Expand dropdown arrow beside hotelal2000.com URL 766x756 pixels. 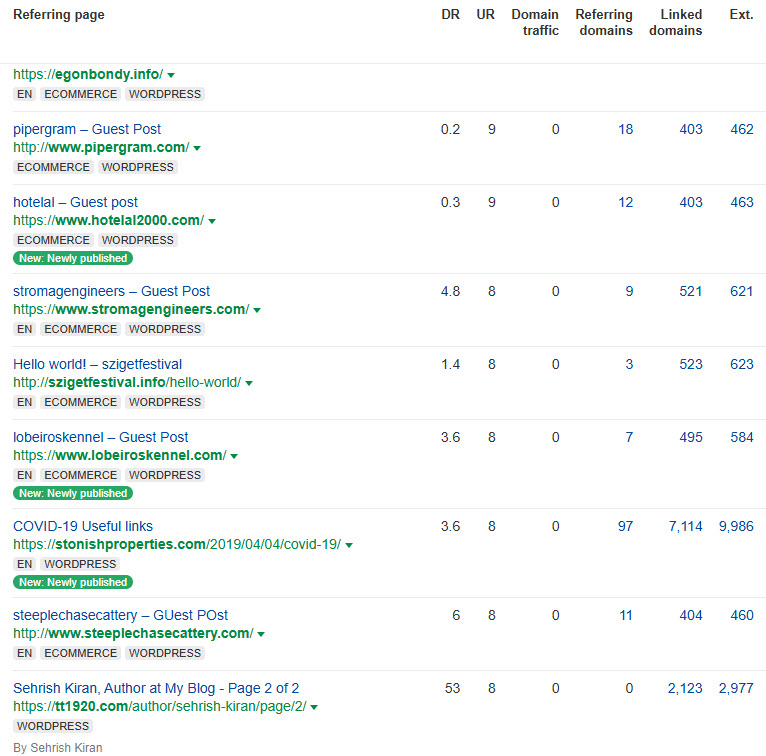212,221
